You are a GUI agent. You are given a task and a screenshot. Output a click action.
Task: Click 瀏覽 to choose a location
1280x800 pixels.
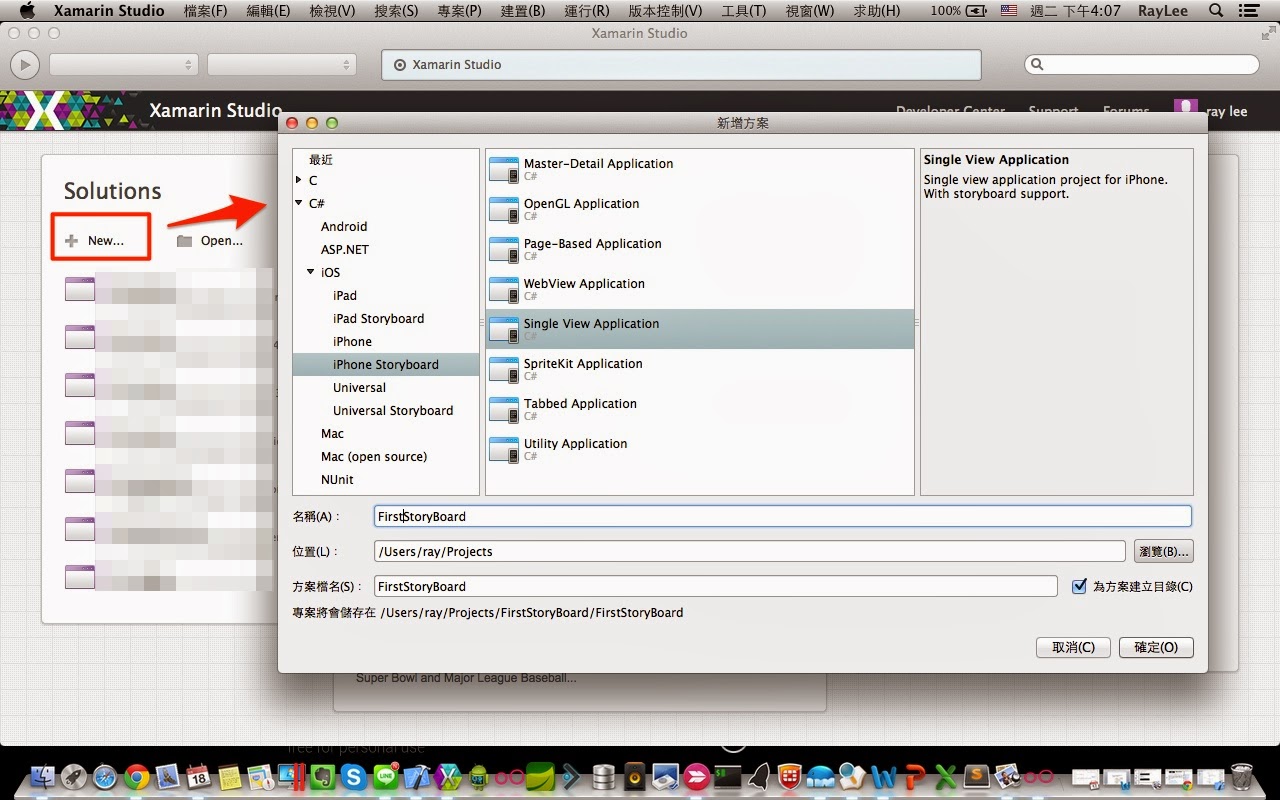click(1163, 551)
